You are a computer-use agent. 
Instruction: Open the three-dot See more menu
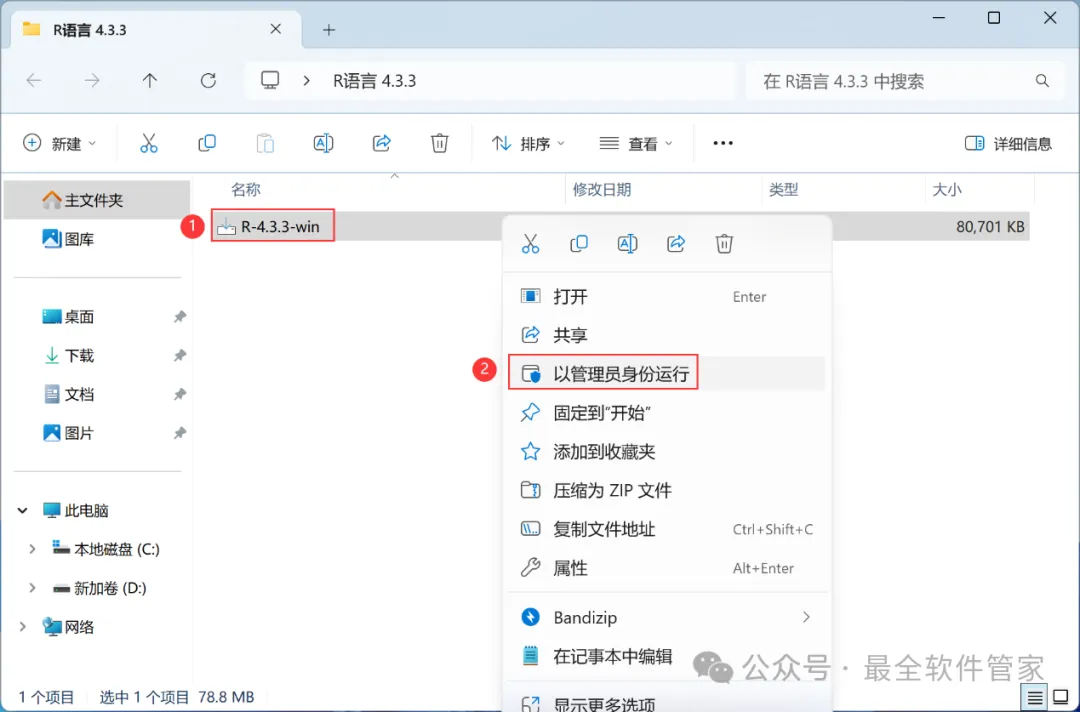coord(723,143)
